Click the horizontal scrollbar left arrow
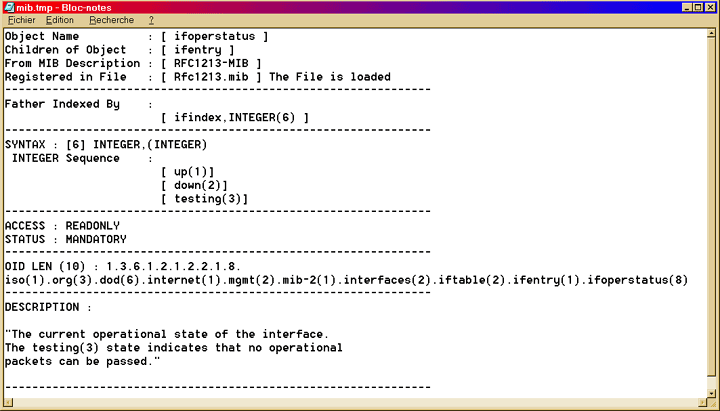The height and width of the screenshot is (411, 720). (x=9, y=403)
